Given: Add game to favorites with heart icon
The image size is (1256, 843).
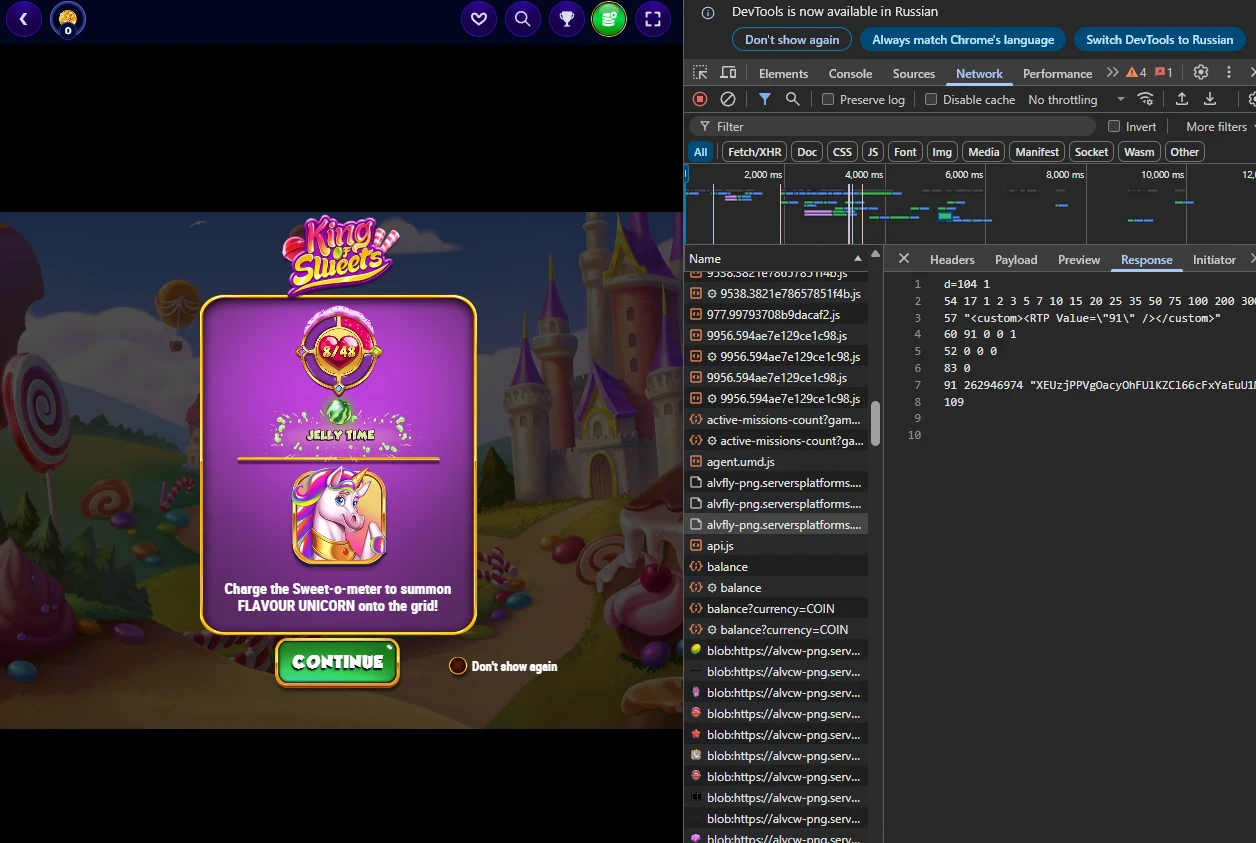Looking at the screenshot, I should click(x=479, y=18).
